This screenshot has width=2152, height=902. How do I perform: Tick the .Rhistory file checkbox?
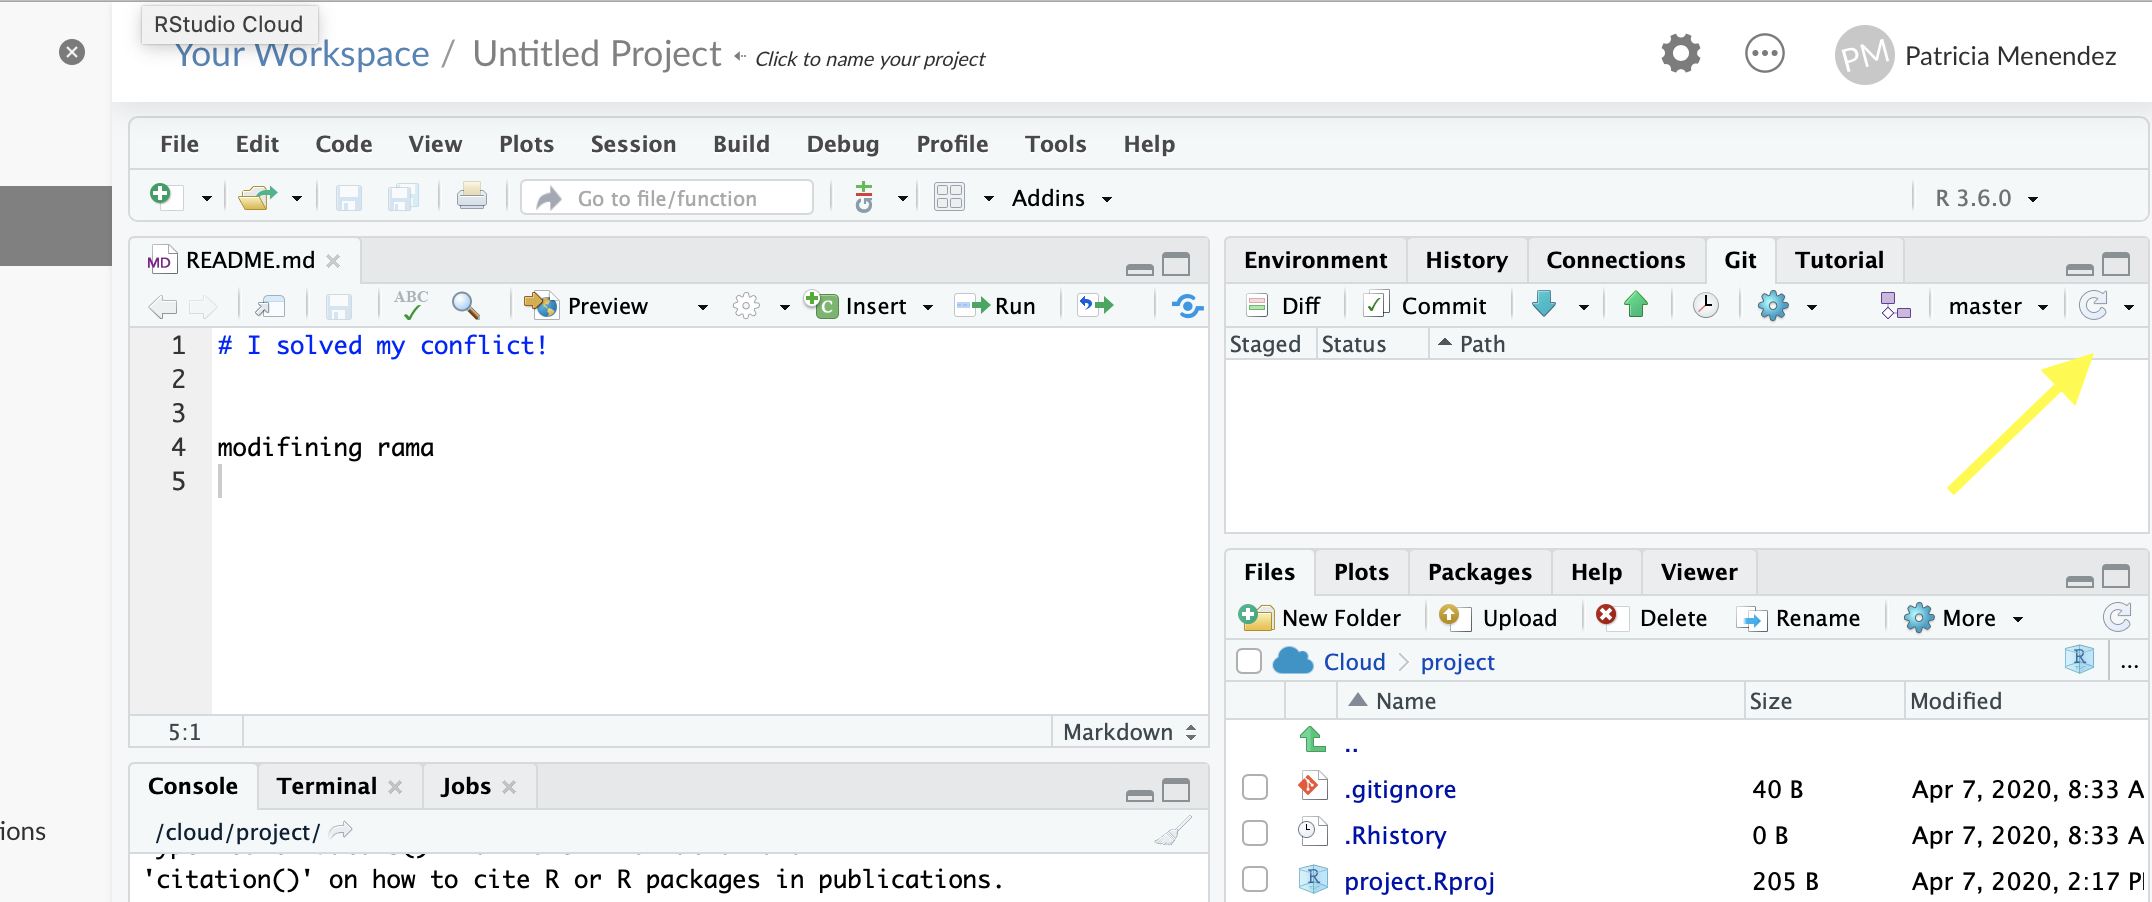point(1255,833)
